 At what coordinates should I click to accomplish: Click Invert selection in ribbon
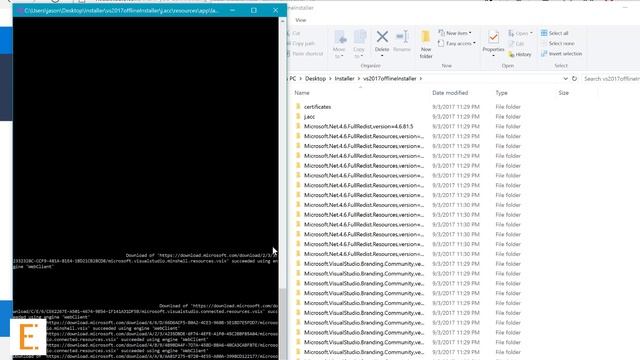(x=561, y=54)
